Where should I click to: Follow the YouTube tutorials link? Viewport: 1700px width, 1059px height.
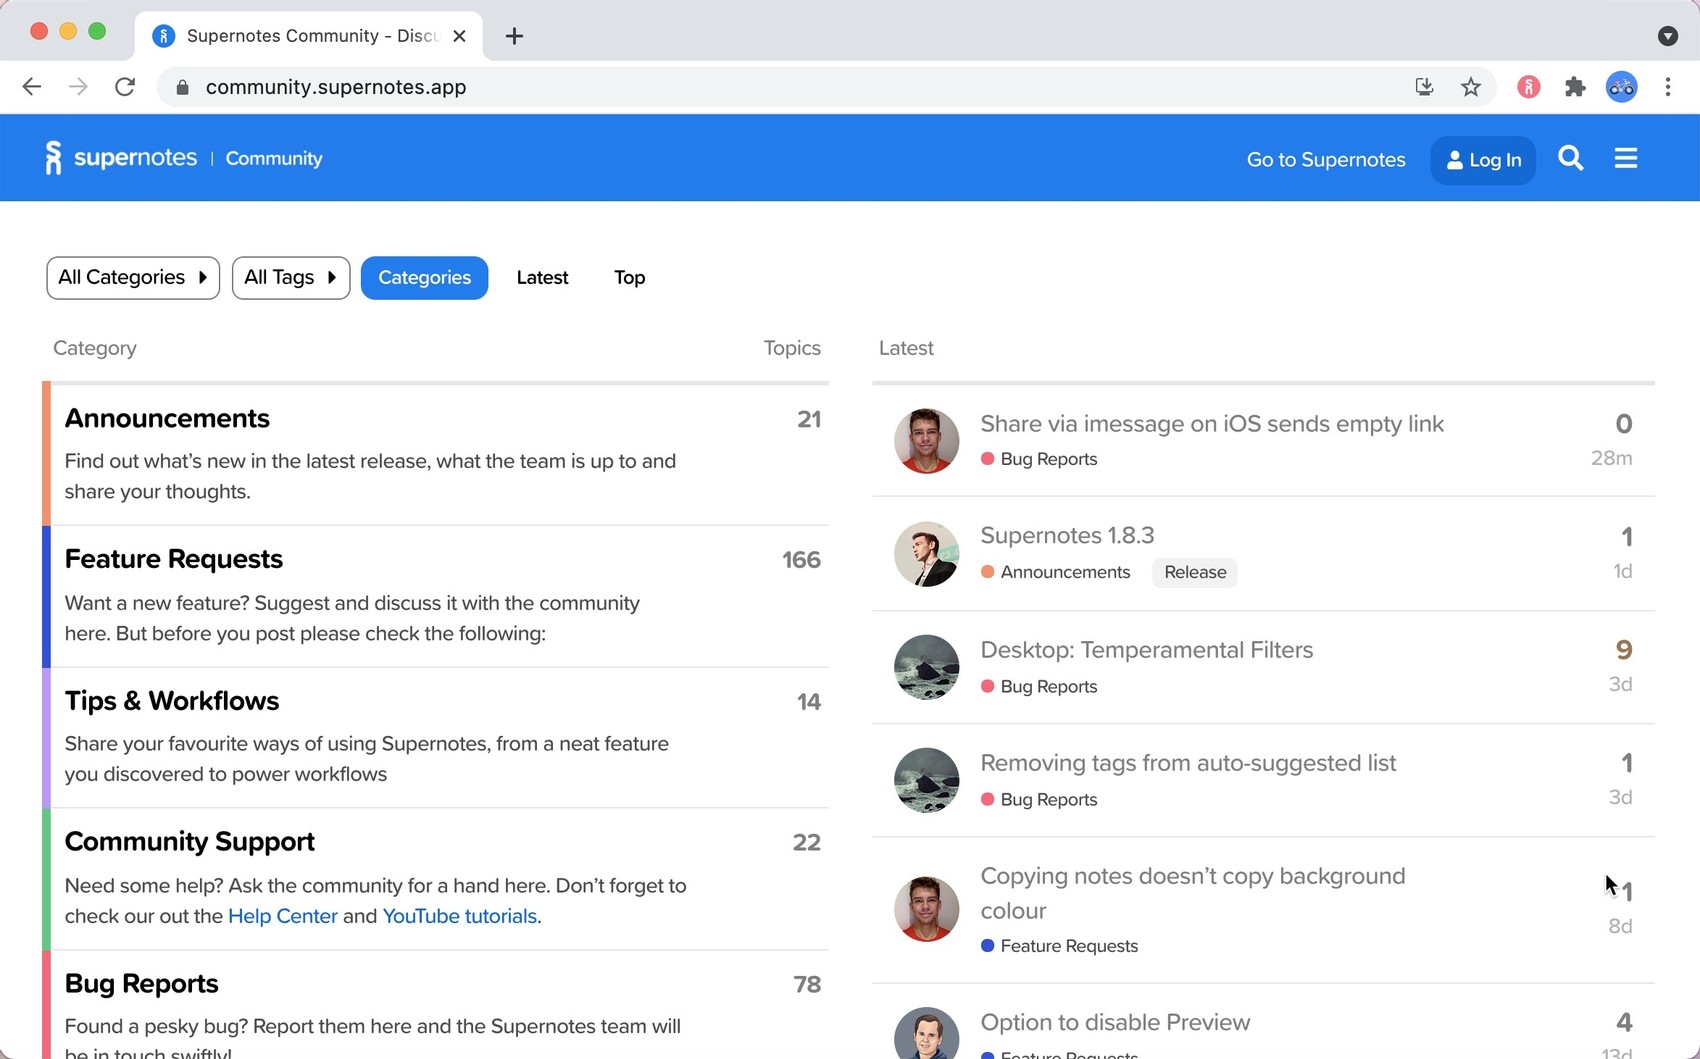(460, 916)
